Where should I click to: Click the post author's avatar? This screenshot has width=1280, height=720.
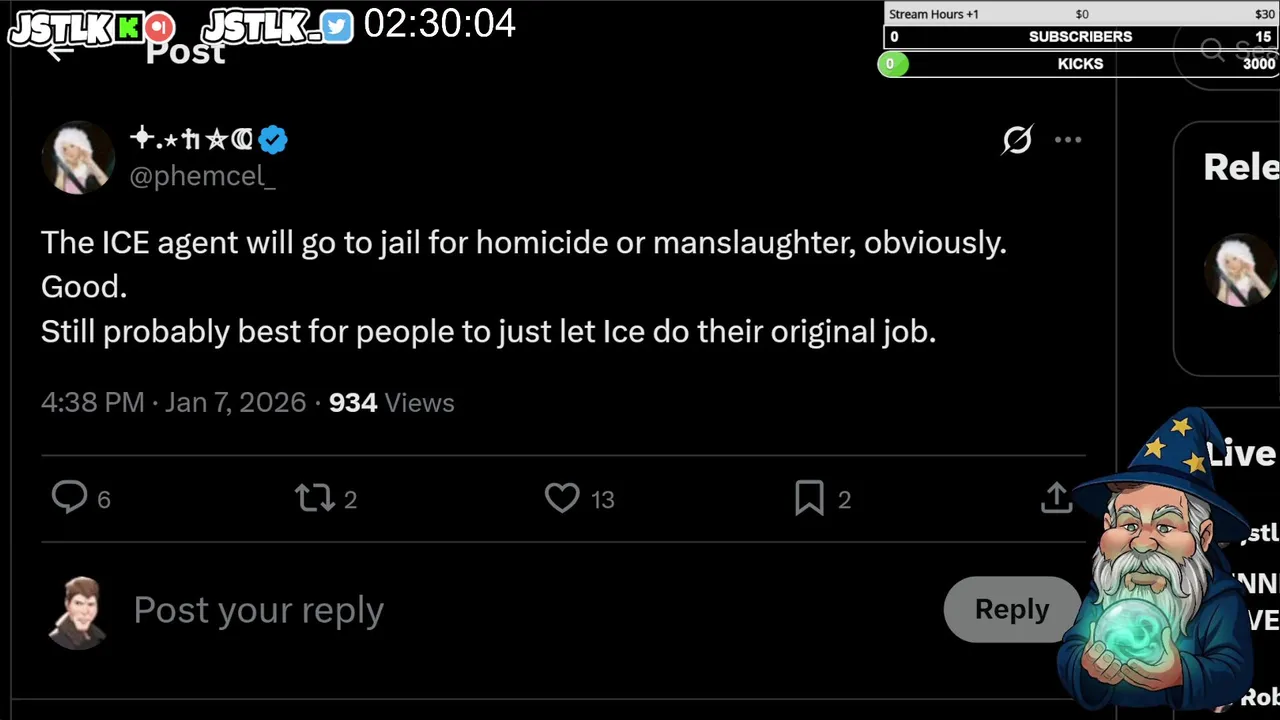(78, 158)
